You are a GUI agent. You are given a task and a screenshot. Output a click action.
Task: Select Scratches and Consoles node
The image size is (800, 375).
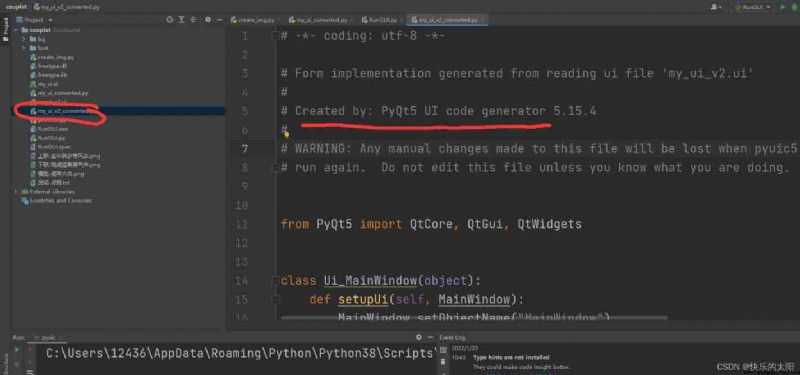[57, 201]
